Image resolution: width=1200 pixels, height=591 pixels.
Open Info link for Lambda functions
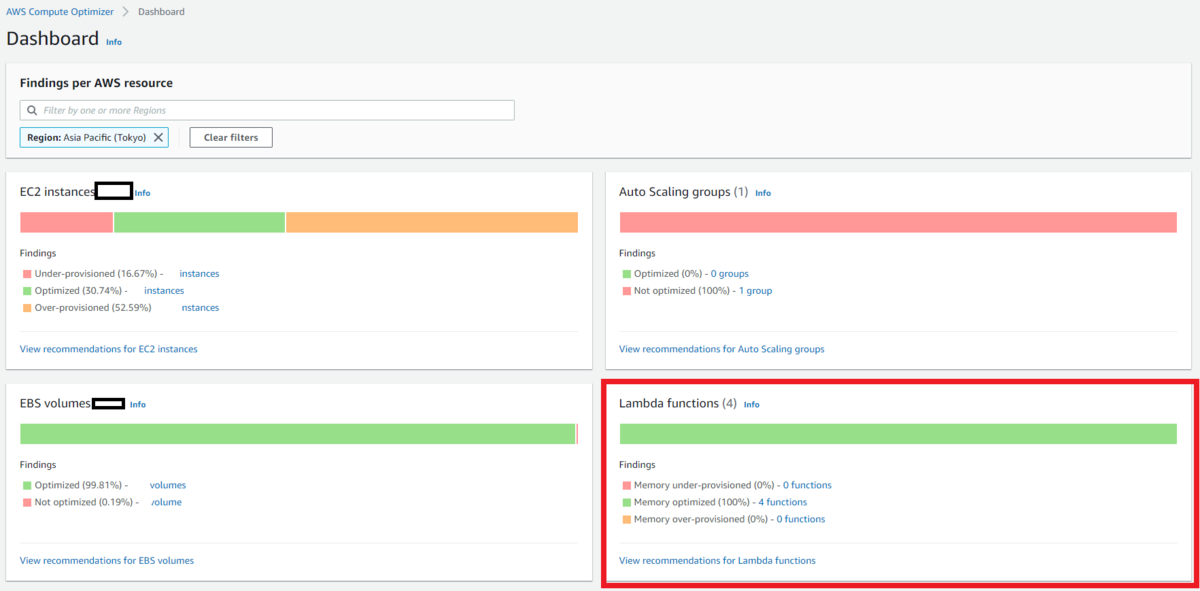point(751,405)
